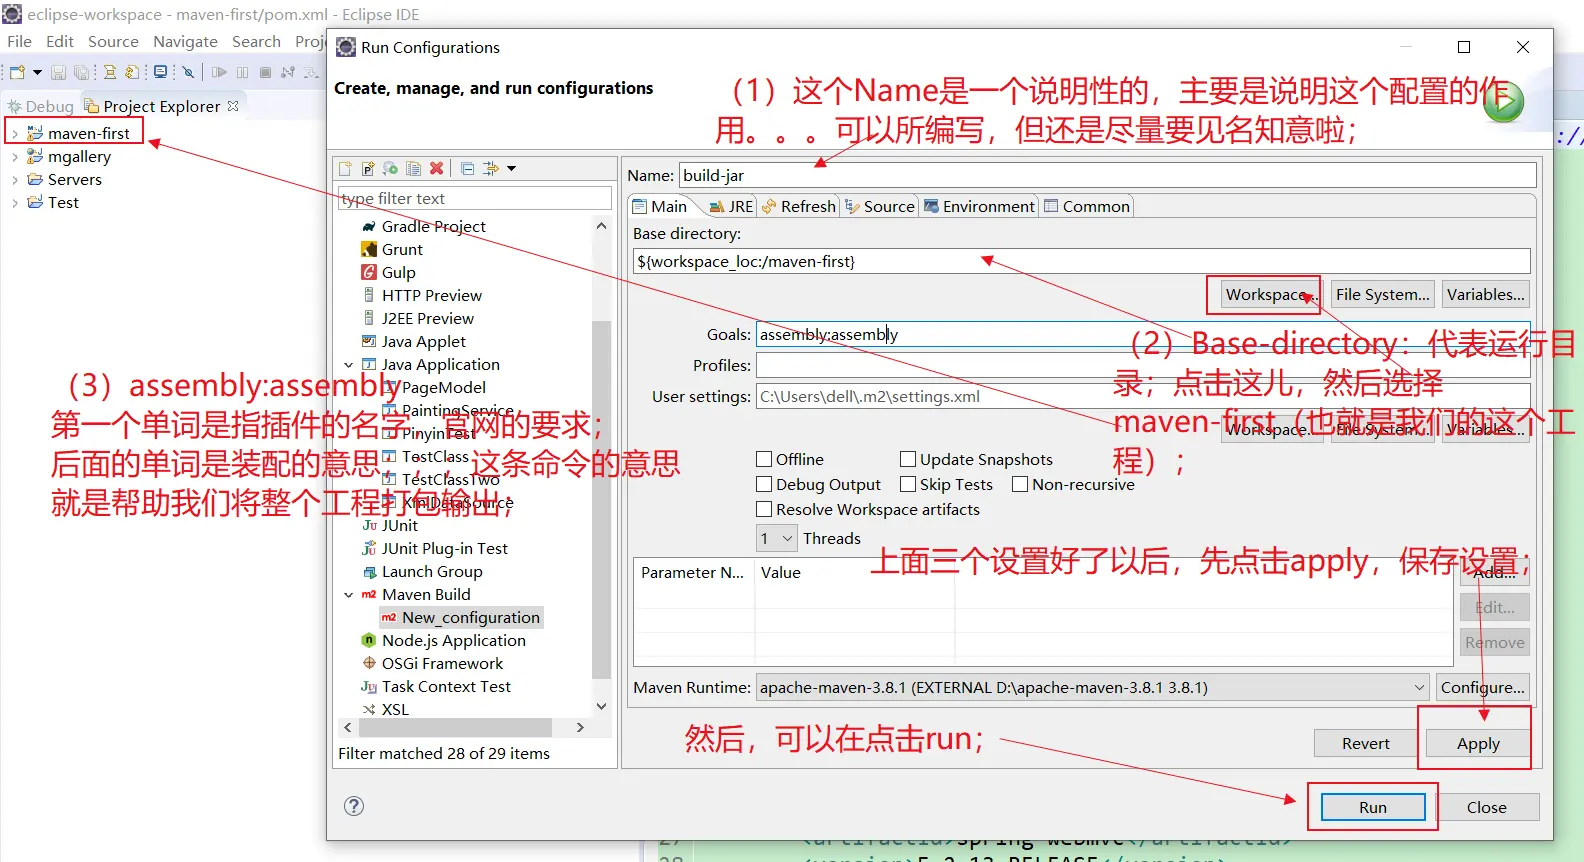The height and width of the screenshot is (862, 1584).
Task: Click the Suspend icon in Eclipse toolbar
Action: point(242,72)
